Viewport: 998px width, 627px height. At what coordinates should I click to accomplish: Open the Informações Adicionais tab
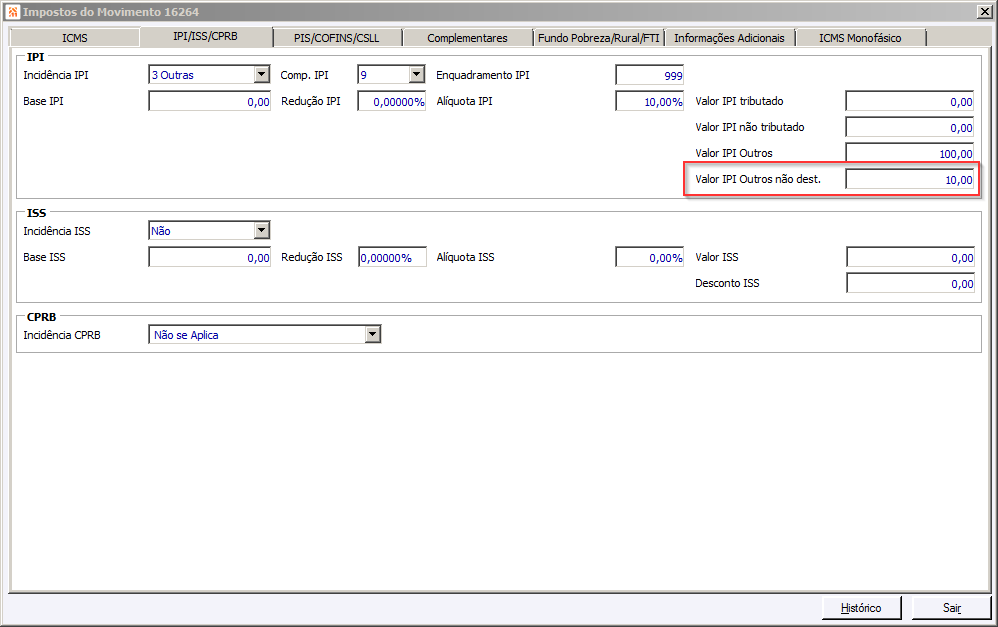click(729, 38)
